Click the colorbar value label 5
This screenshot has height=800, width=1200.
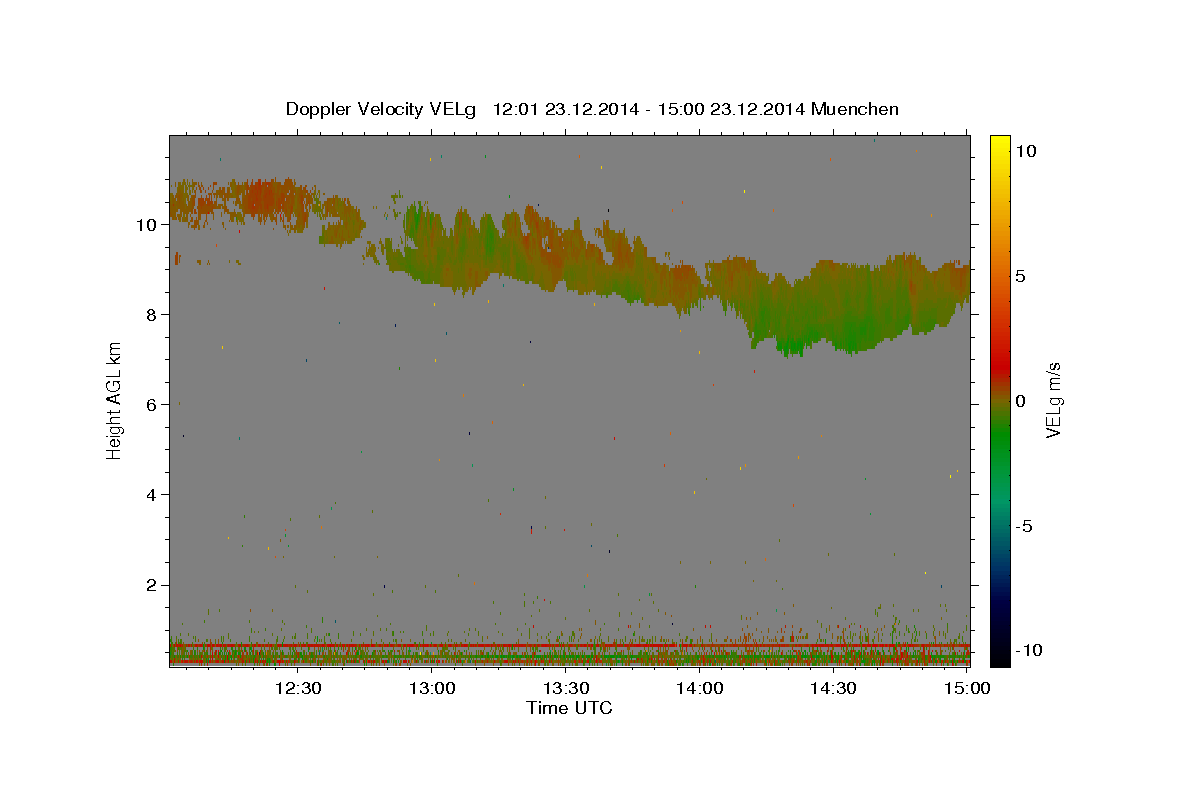point(1019,276)
